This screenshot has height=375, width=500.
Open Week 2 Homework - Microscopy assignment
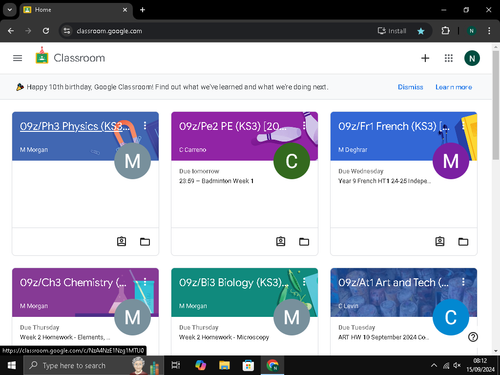[224, 337]
